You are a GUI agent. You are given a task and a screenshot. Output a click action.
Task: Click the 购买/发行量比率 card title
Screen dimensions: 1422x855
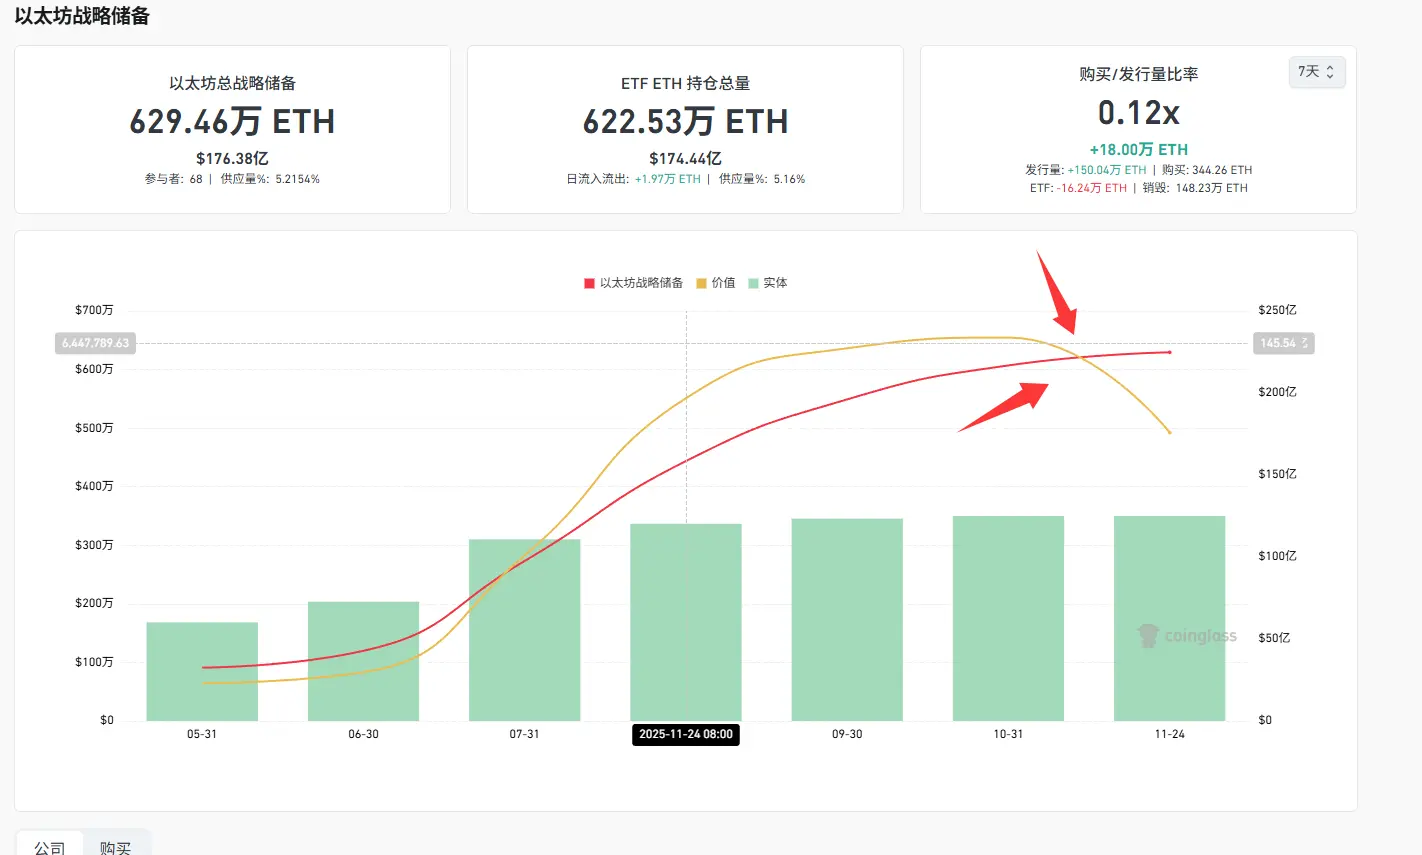[1138, 74]
